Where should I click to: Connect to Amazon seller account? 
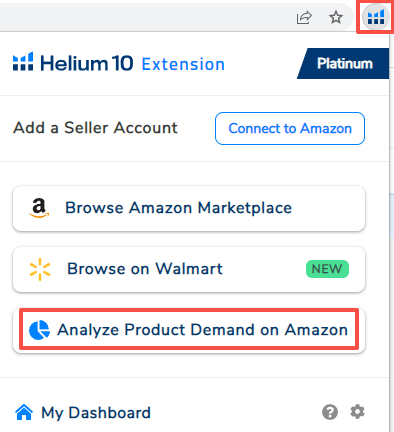coord(290,128)
